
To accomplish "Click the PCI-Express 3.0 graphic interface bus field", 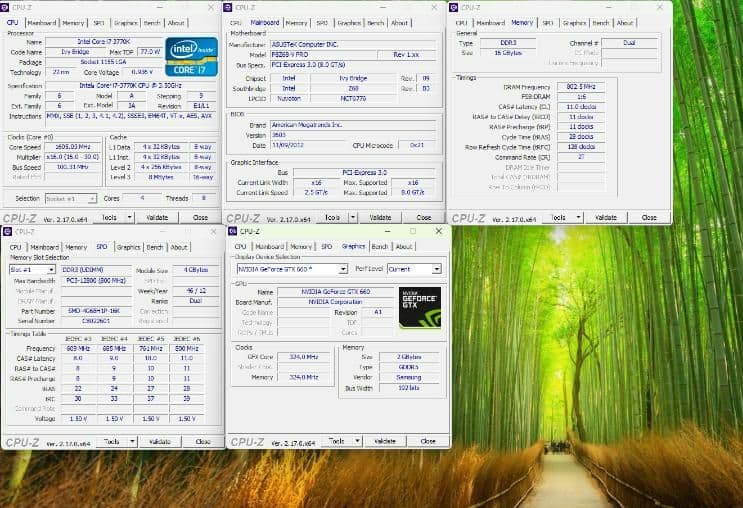I will (x=364, y=172).
